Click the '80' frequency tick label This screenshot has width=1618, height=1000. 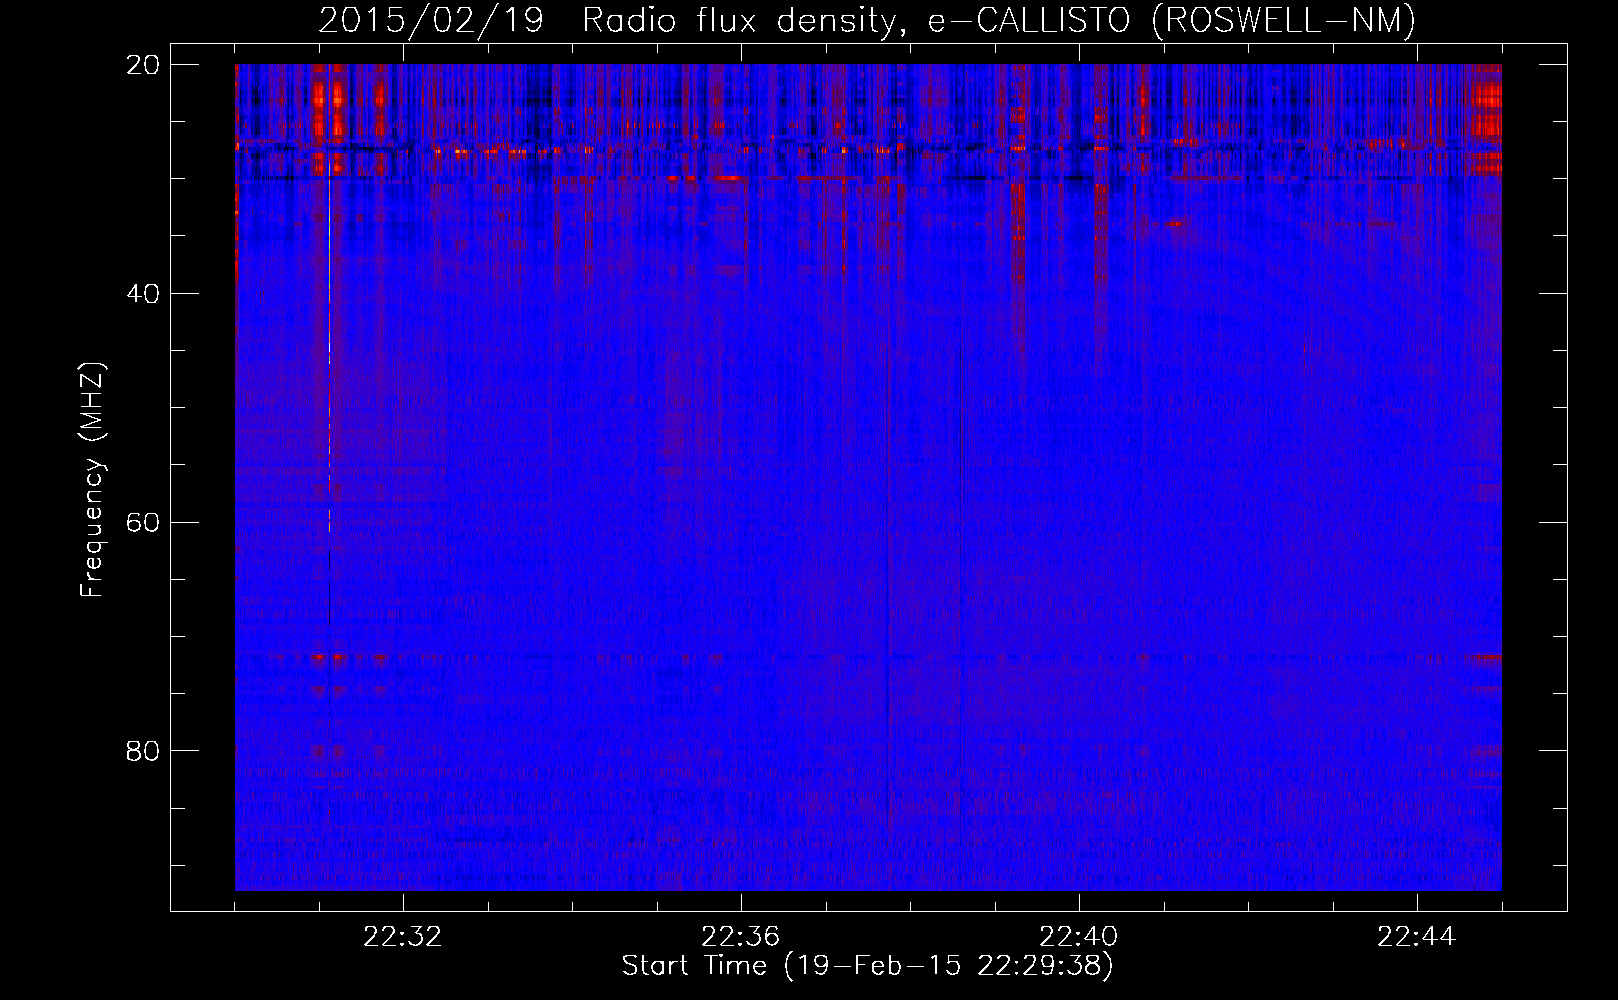click(143, 751)
